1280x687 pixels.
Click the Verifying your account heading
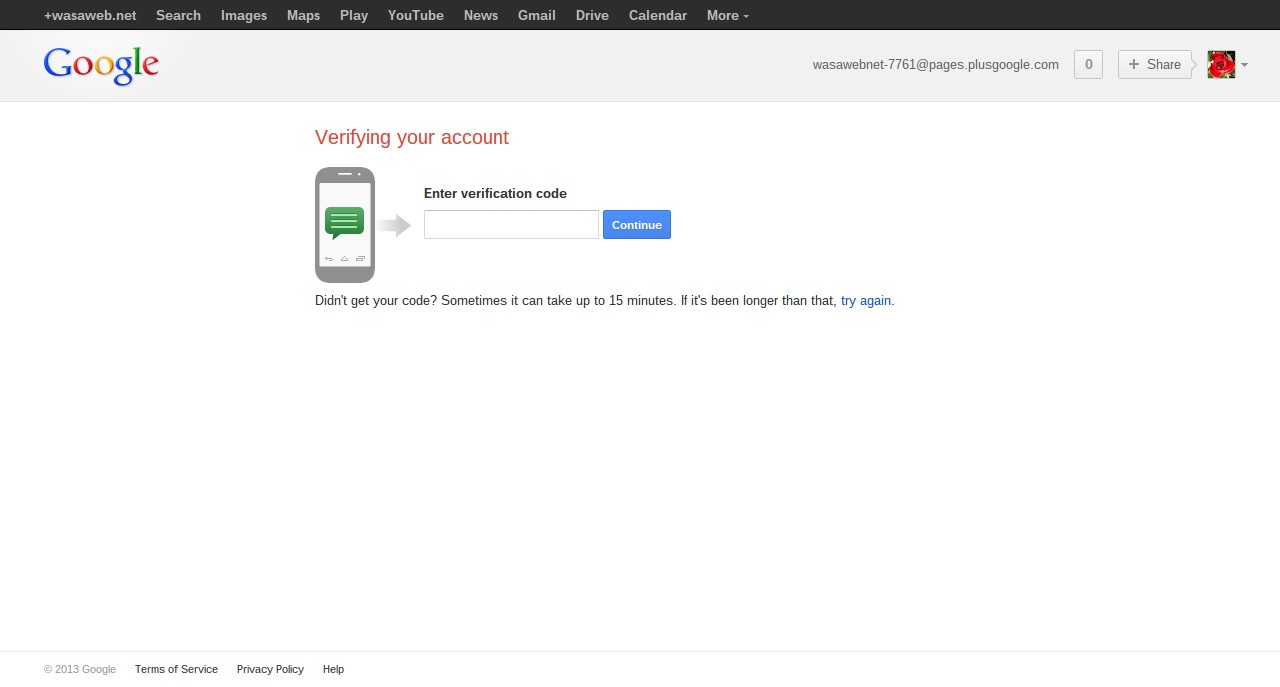point(412,137)
